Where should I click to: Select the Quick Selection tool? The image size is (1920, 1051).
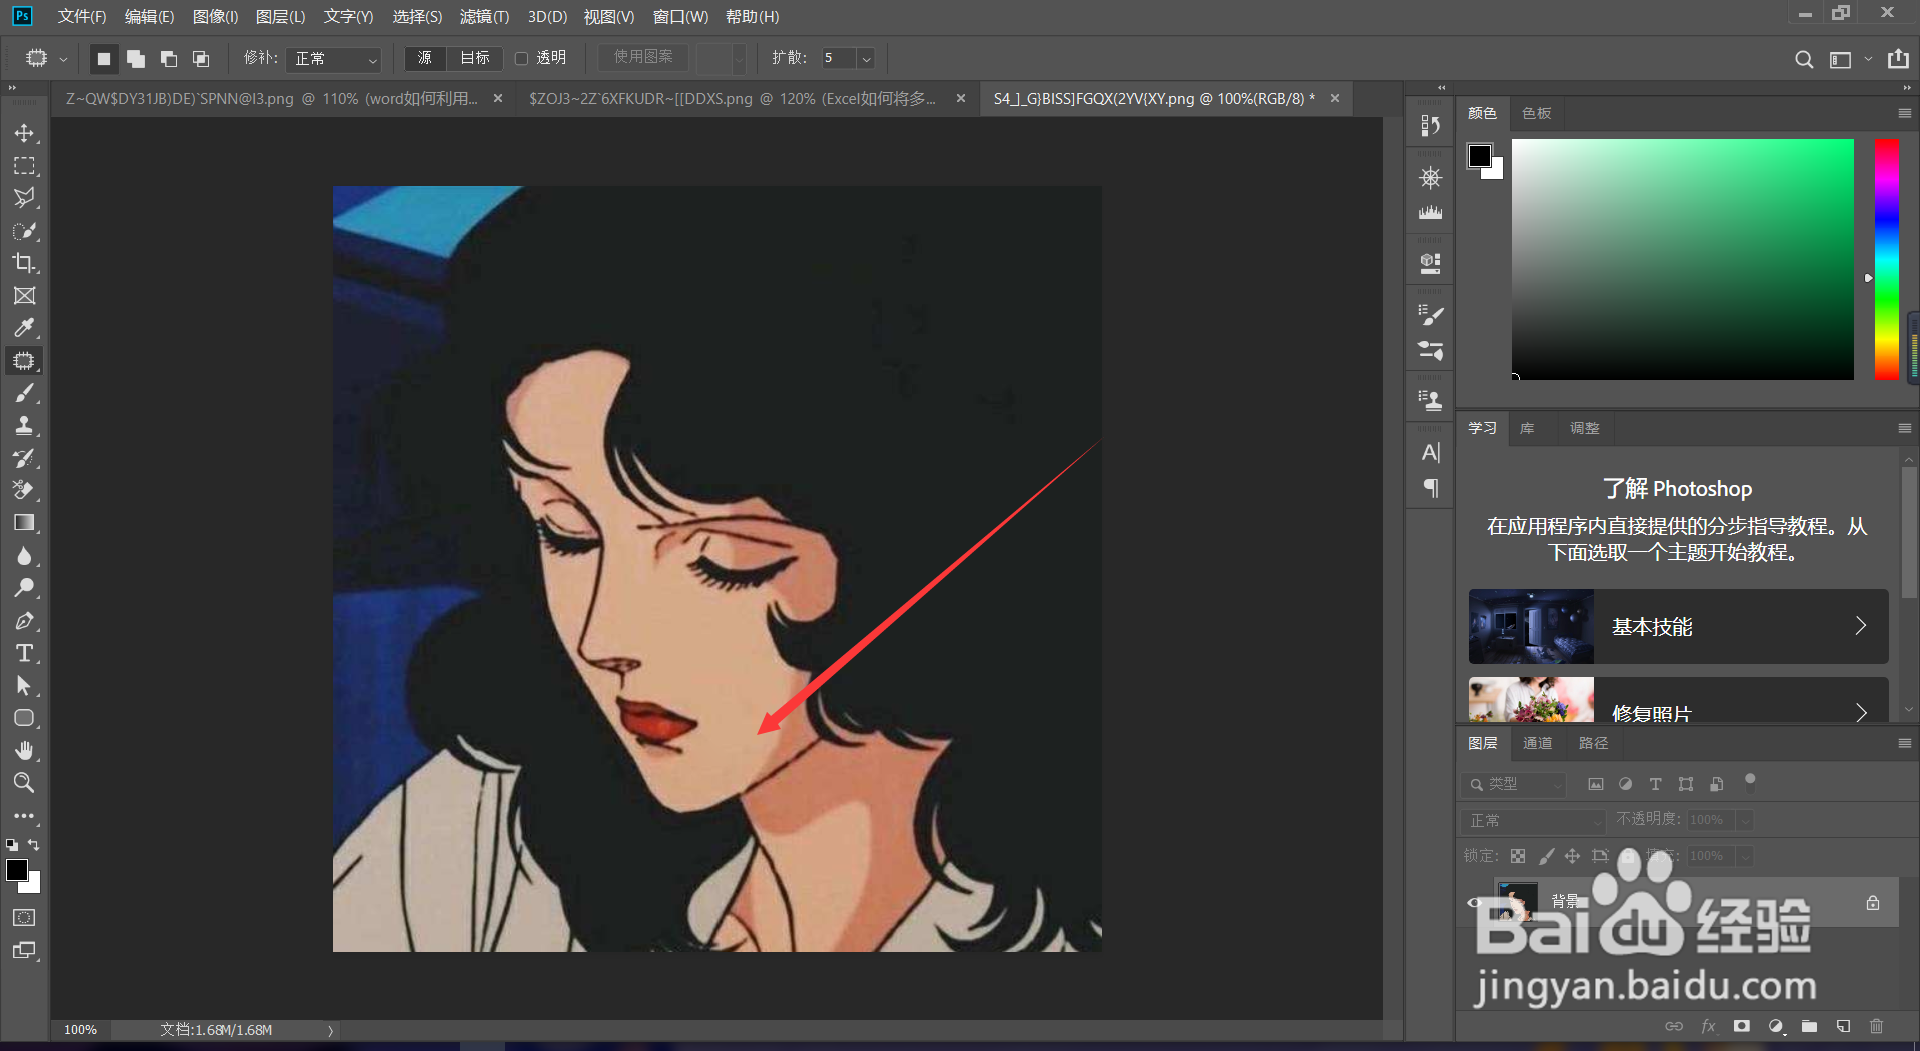tap(24, 231)
